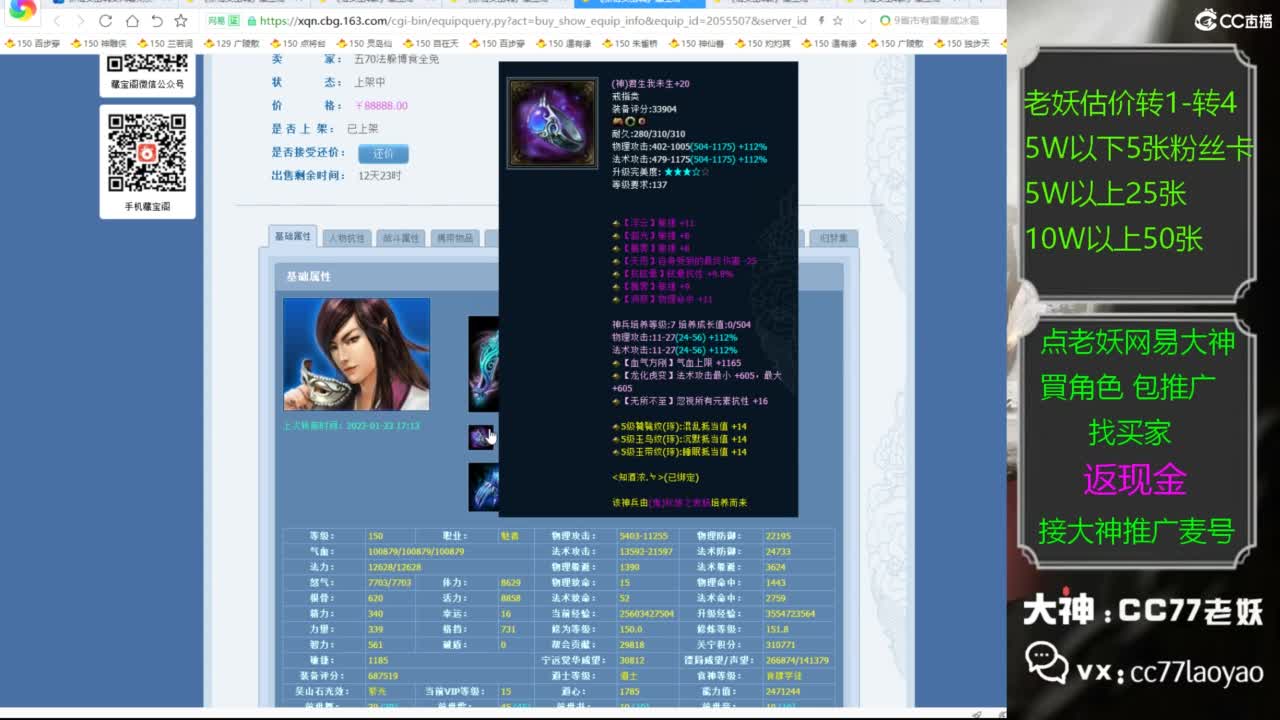Open the 150 神仙眷 bookmark

[696, 44]
